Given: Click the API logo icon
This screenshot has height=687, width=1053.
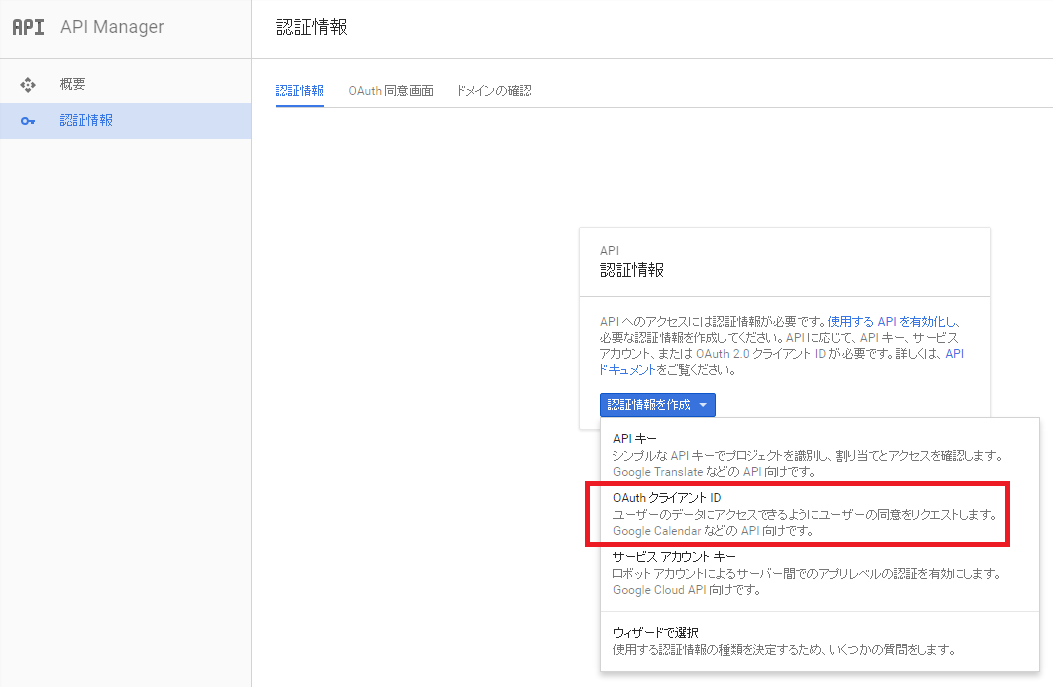Looking at the screenshot, I should coord(28,27).
